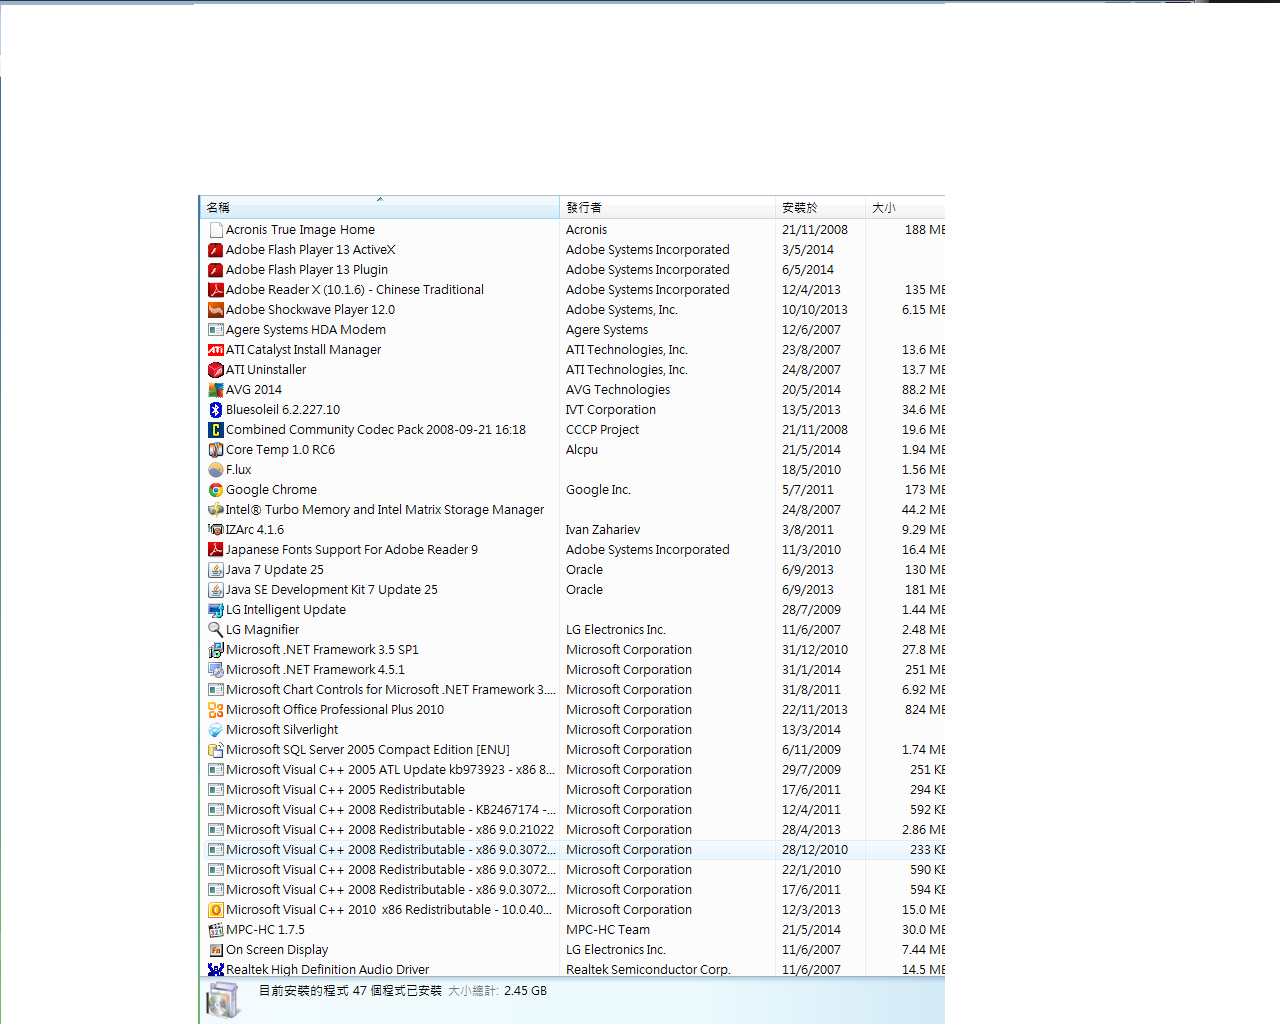Click install date '20/5/2014' for AVG 2014

pyautogui.click(x=811, y=390)
